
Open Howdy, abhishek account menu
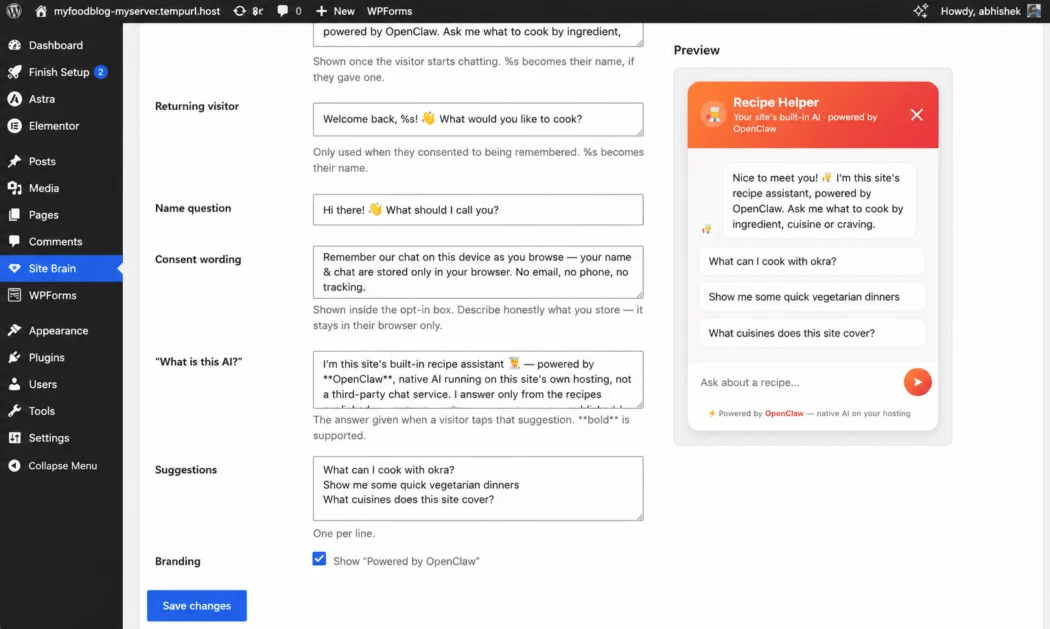990,11
